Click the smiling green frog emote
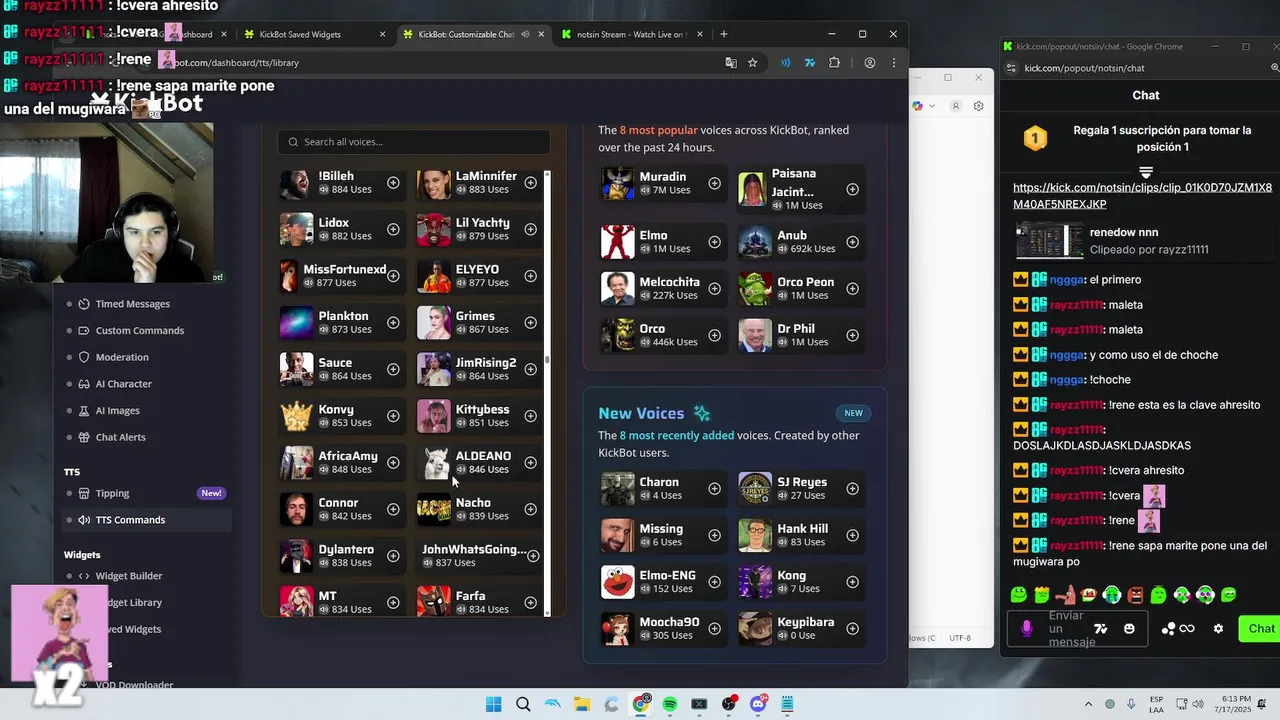The height and width of the screenshot is (720, 1280). click(x=1019, y=595)
